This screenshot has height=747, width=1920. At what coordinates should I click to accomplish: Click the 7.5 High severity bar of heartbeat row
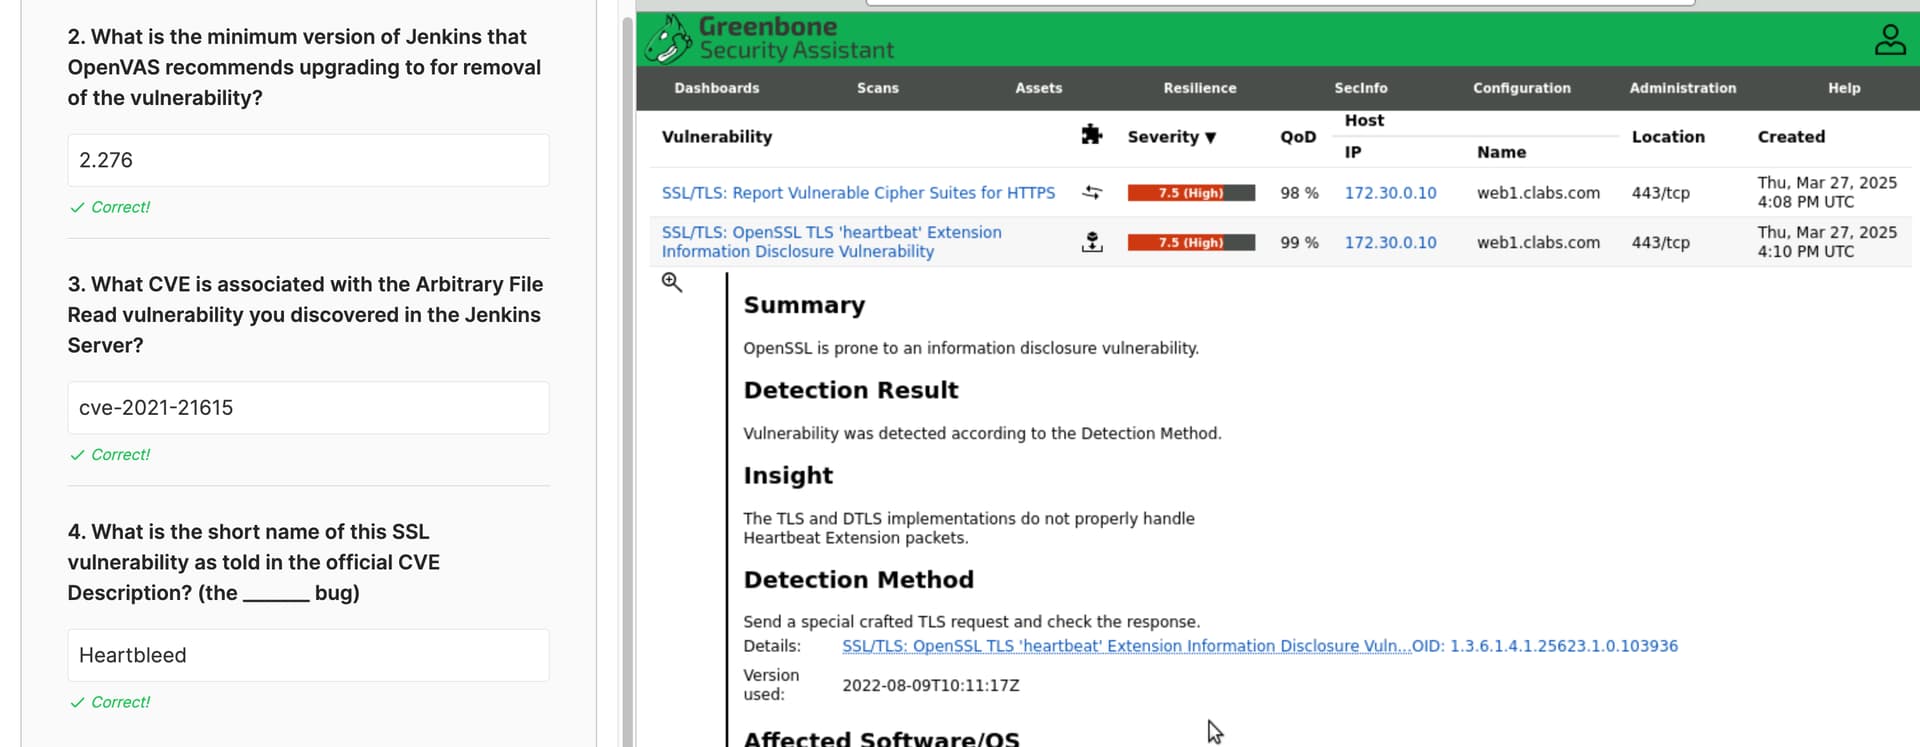[1190, 242]
